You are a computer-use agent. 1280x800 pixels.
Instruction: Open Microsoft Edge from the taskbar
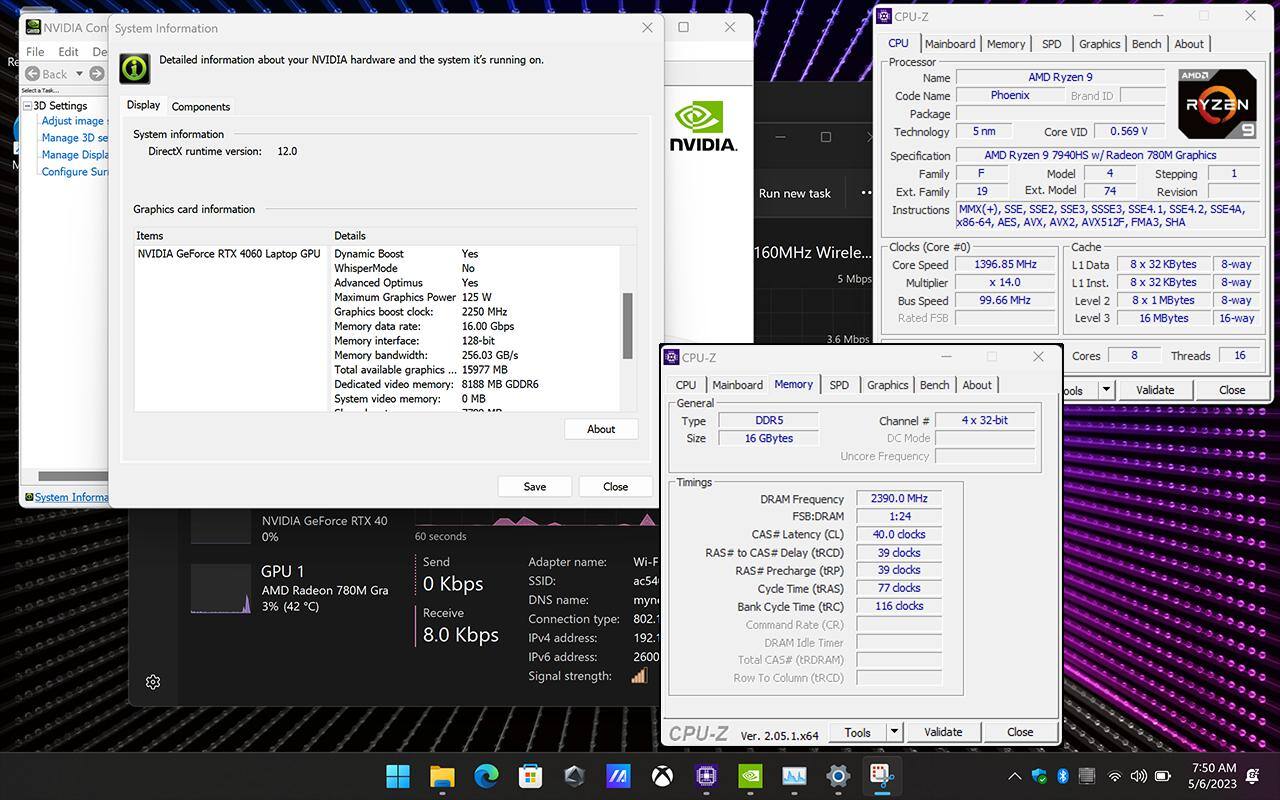486,776
